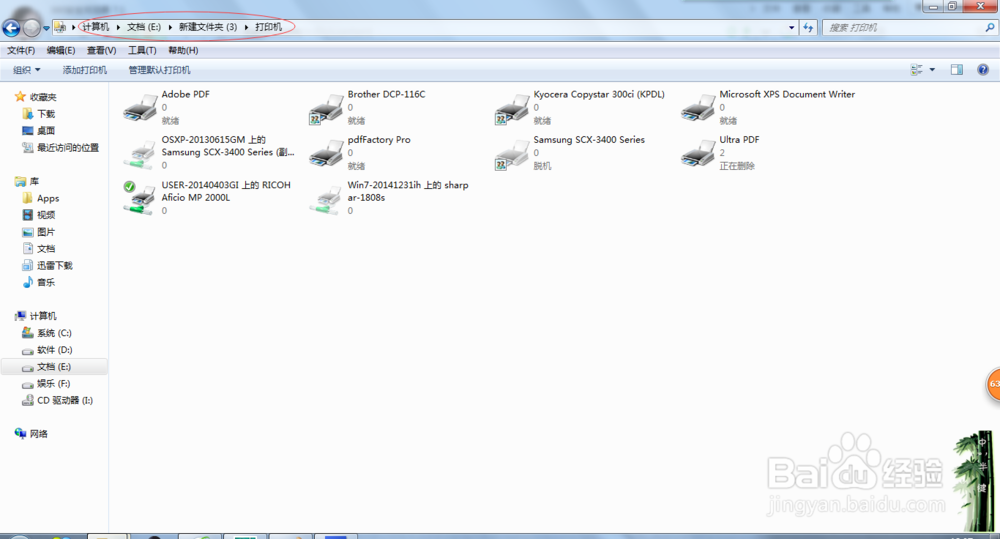This screenshot has width=1000, height=539.
Task: Select the RICOH Aficio MP 2000L default printer icon
Action: [140, 198]
